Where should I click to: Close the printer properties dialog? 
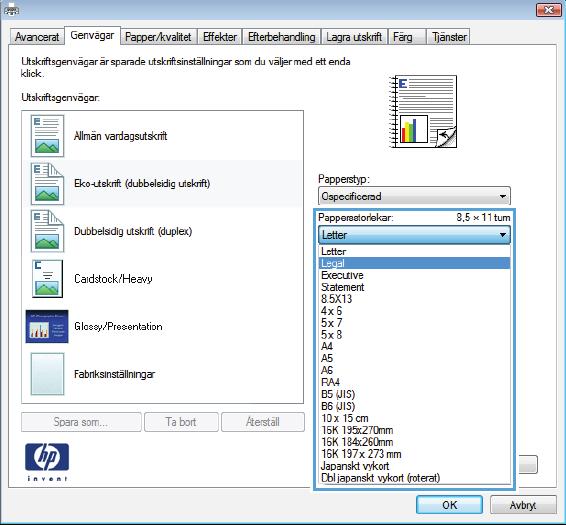click(x=548, y=10)
